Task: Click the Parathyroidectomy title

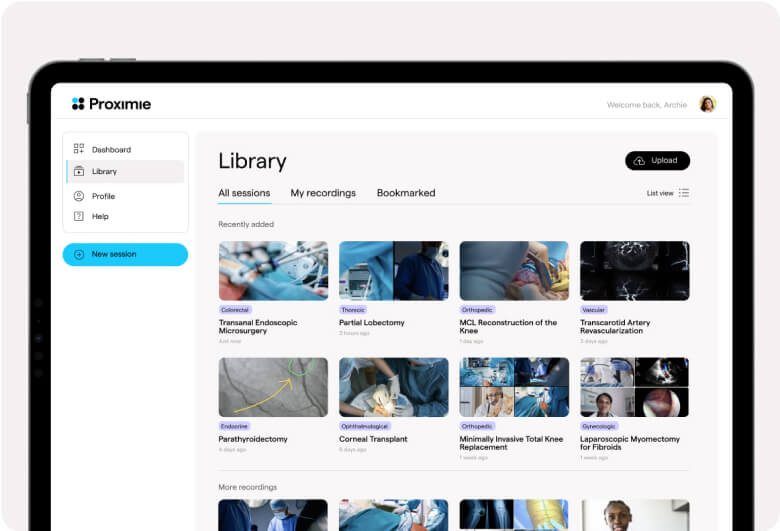Action: [x=253, y=439]
